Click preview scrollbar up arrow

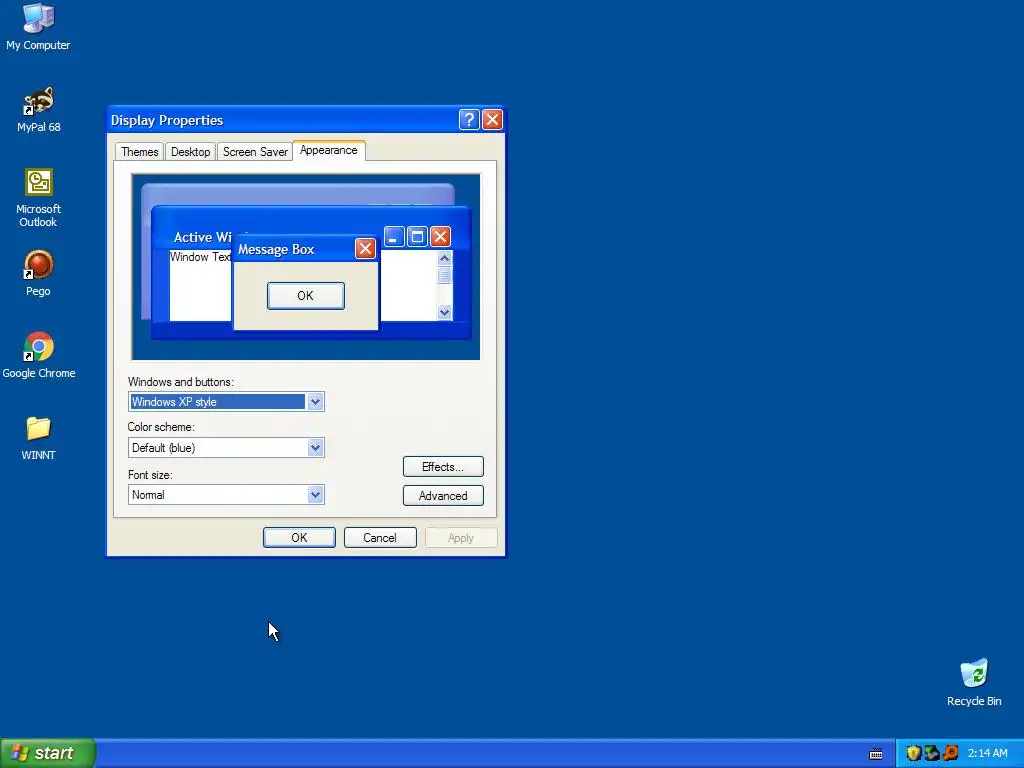click(x=444, y=259)
